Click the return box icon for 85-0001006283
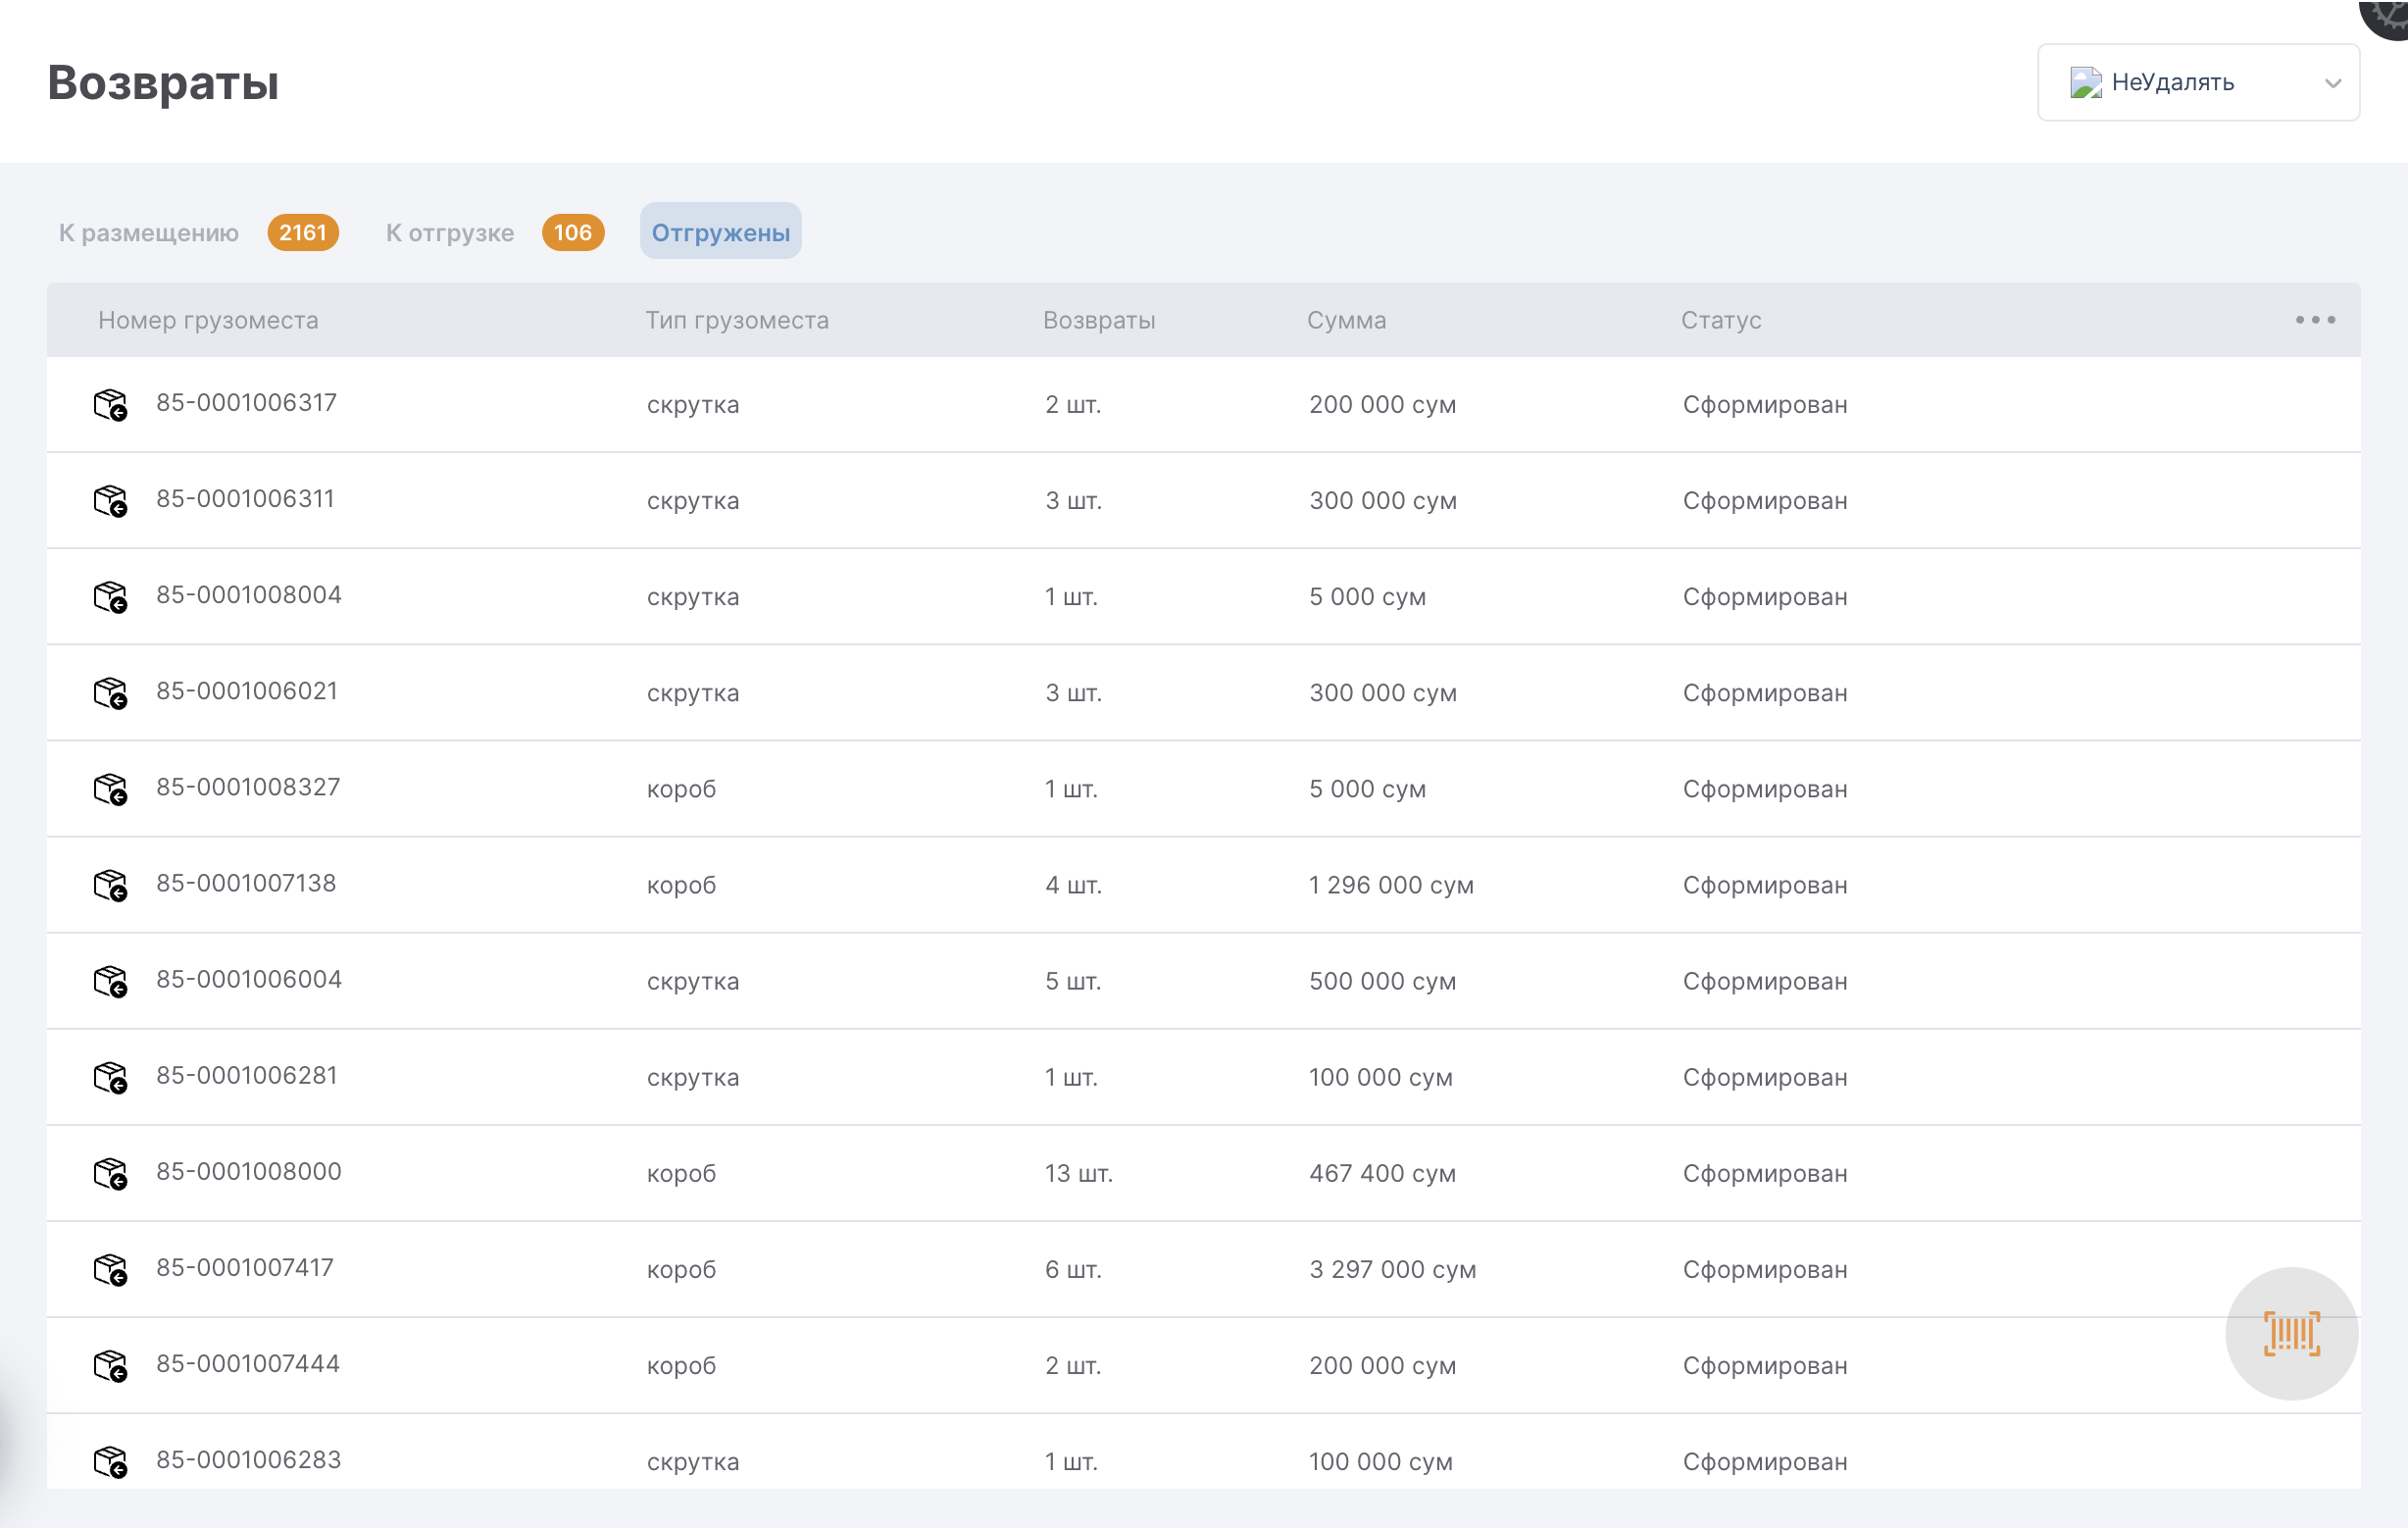The width and height of the screenshot is (2408, 1528). click(110, 1461)
